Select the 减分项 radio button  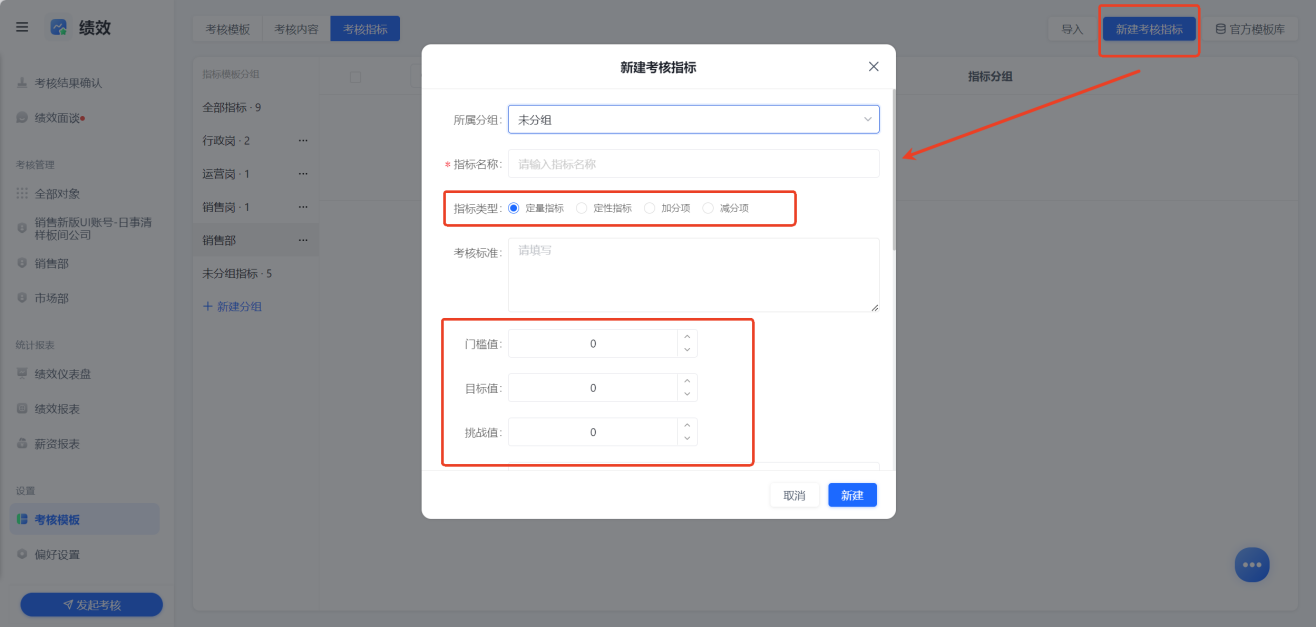click(708, 208)
